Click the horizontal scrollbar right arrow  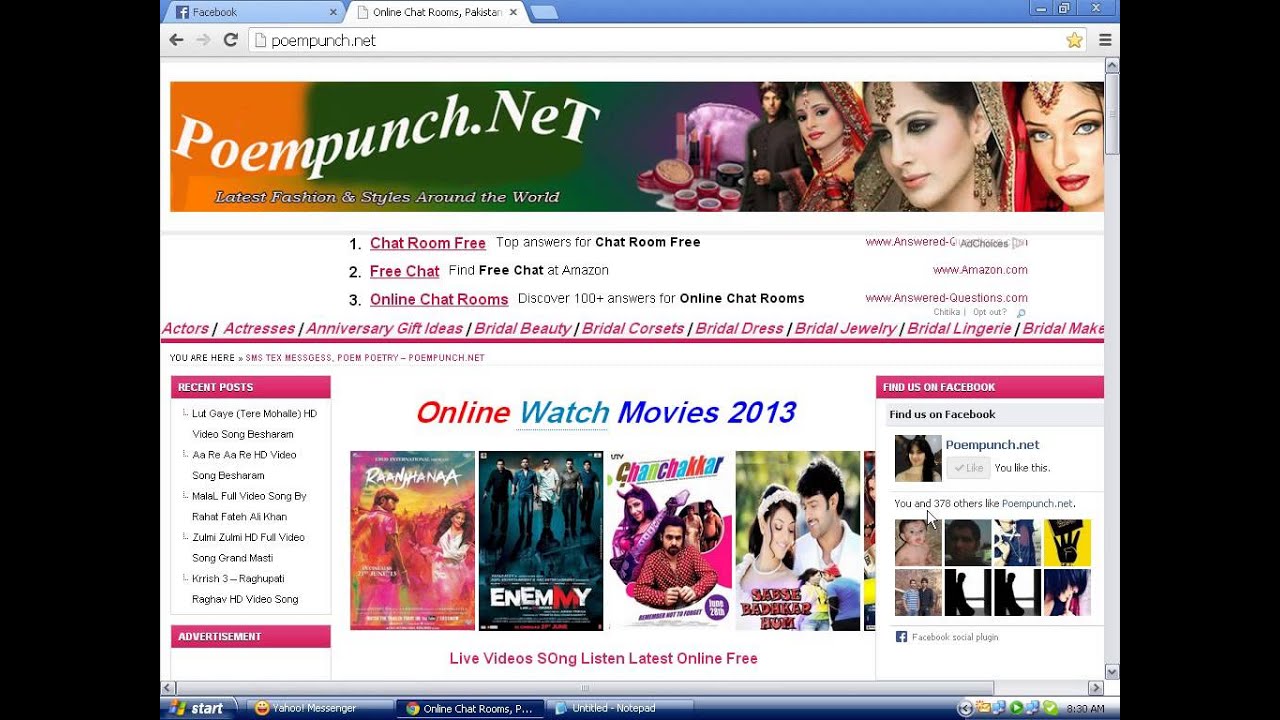pyautogui.click(x=1096, y=688)
